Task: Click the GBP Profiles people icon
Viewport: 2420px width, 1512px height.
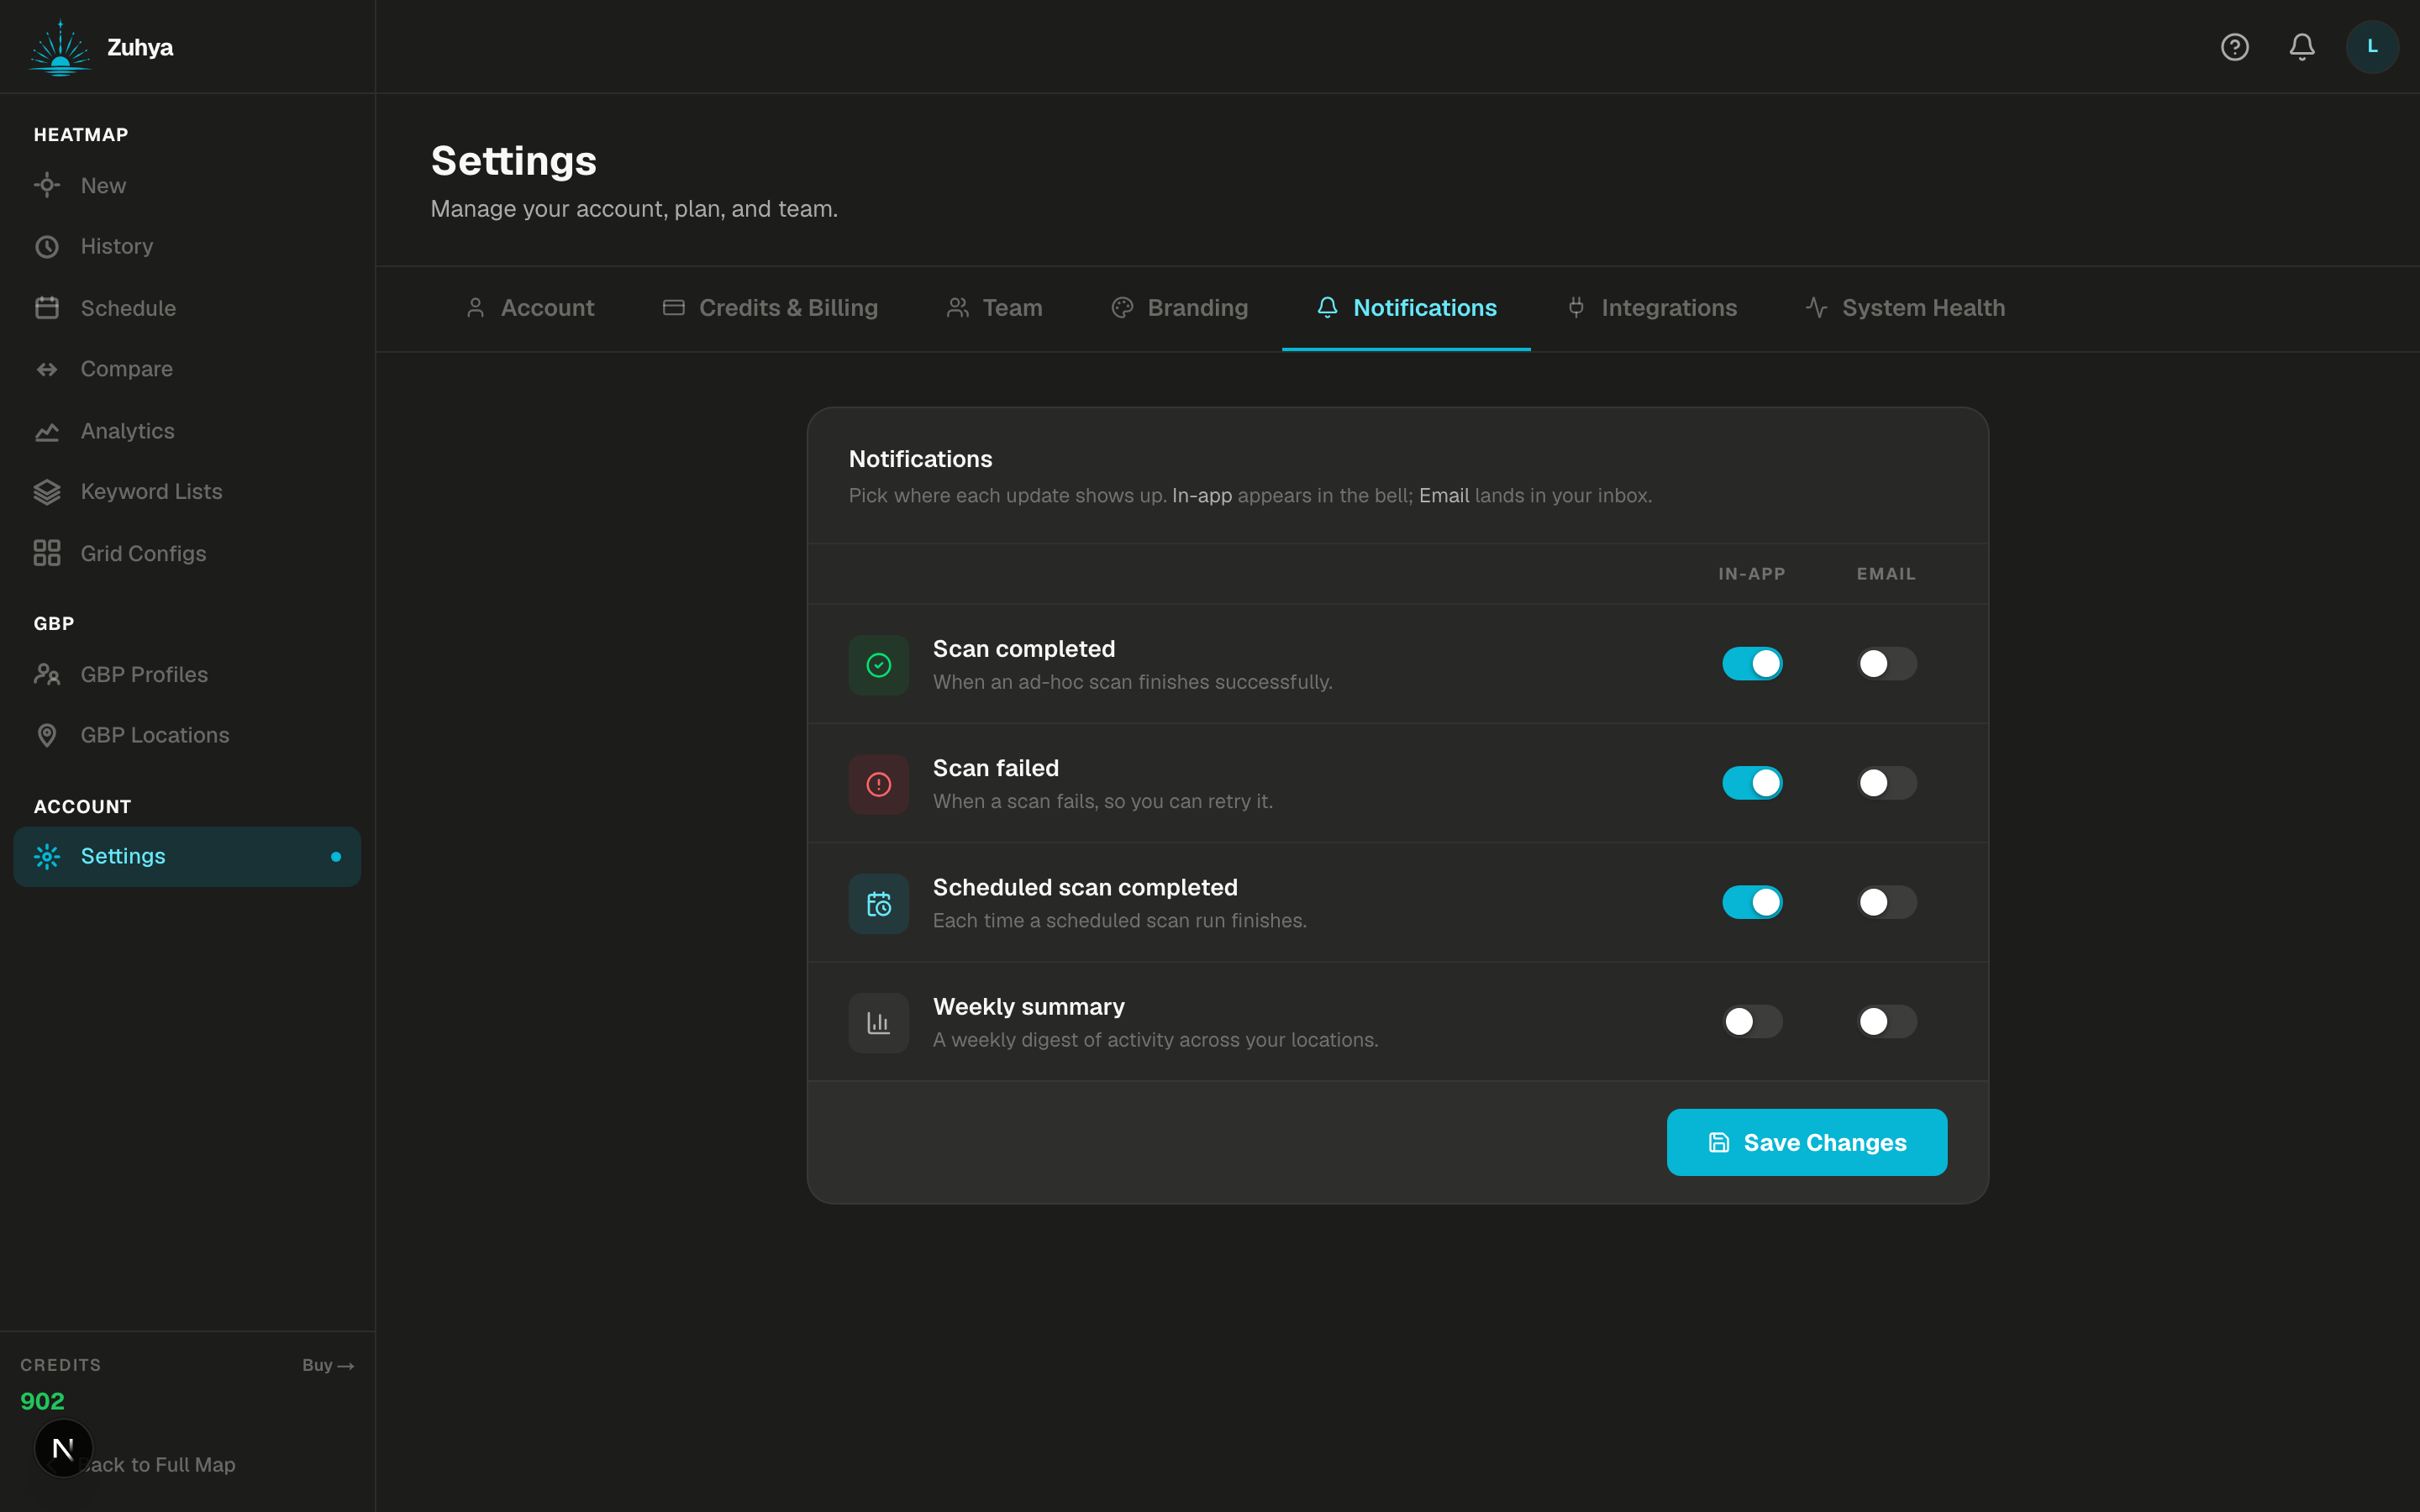Action: (x=47, y=674)
